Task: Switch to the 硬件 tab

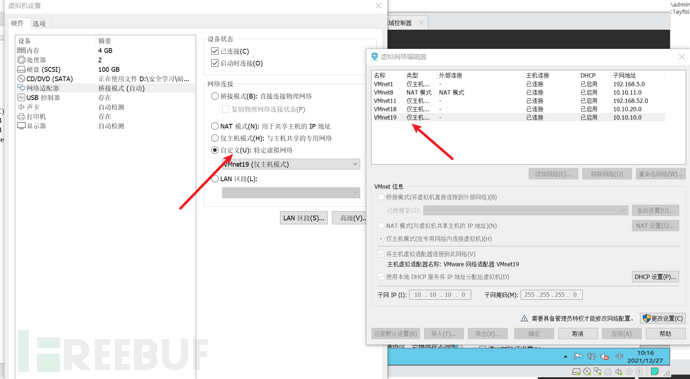Action: (18, 23)
